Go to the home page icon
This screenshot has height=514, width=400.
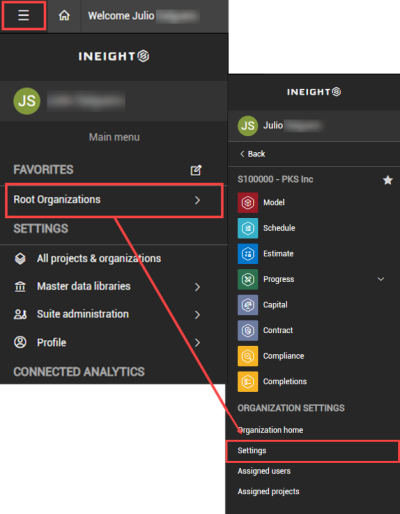[64, 15]
